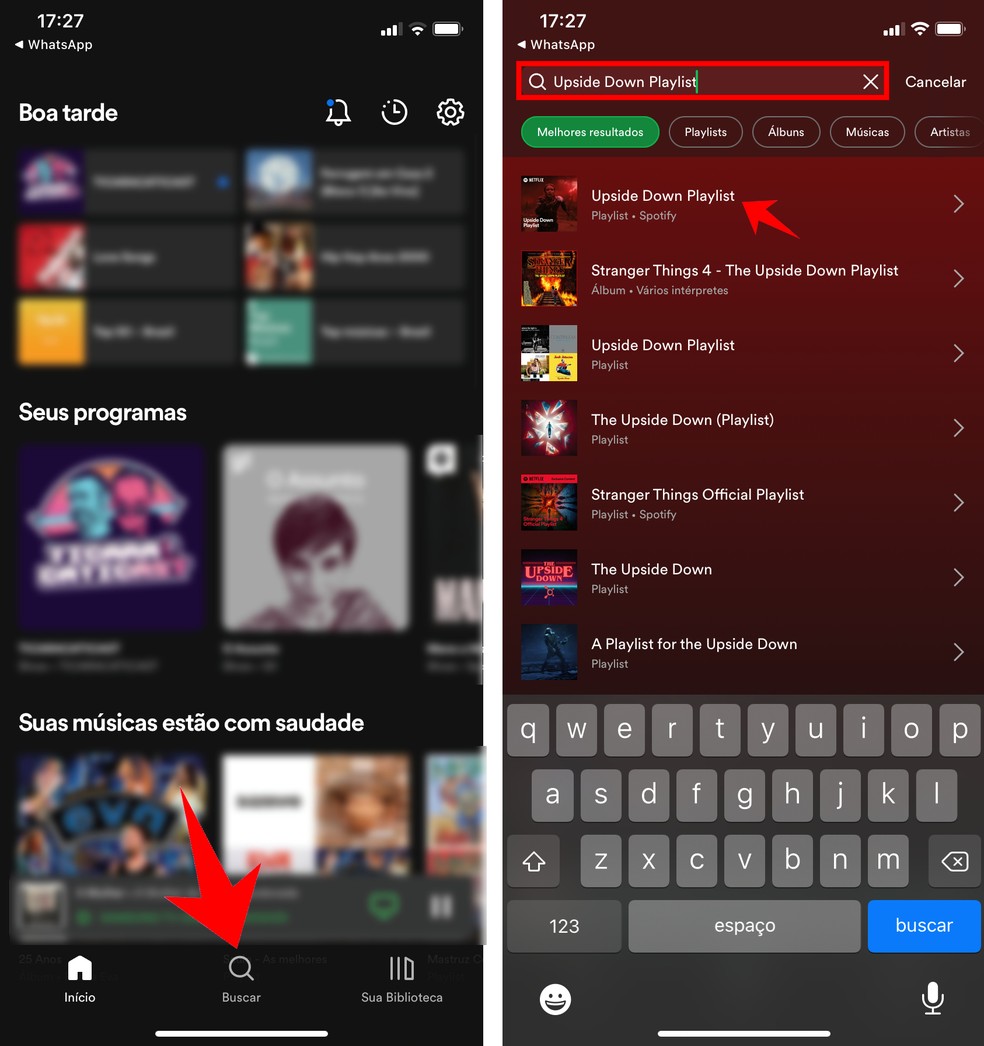
Task: Pause playback in the mini player
Action: [x=440, y=905]
